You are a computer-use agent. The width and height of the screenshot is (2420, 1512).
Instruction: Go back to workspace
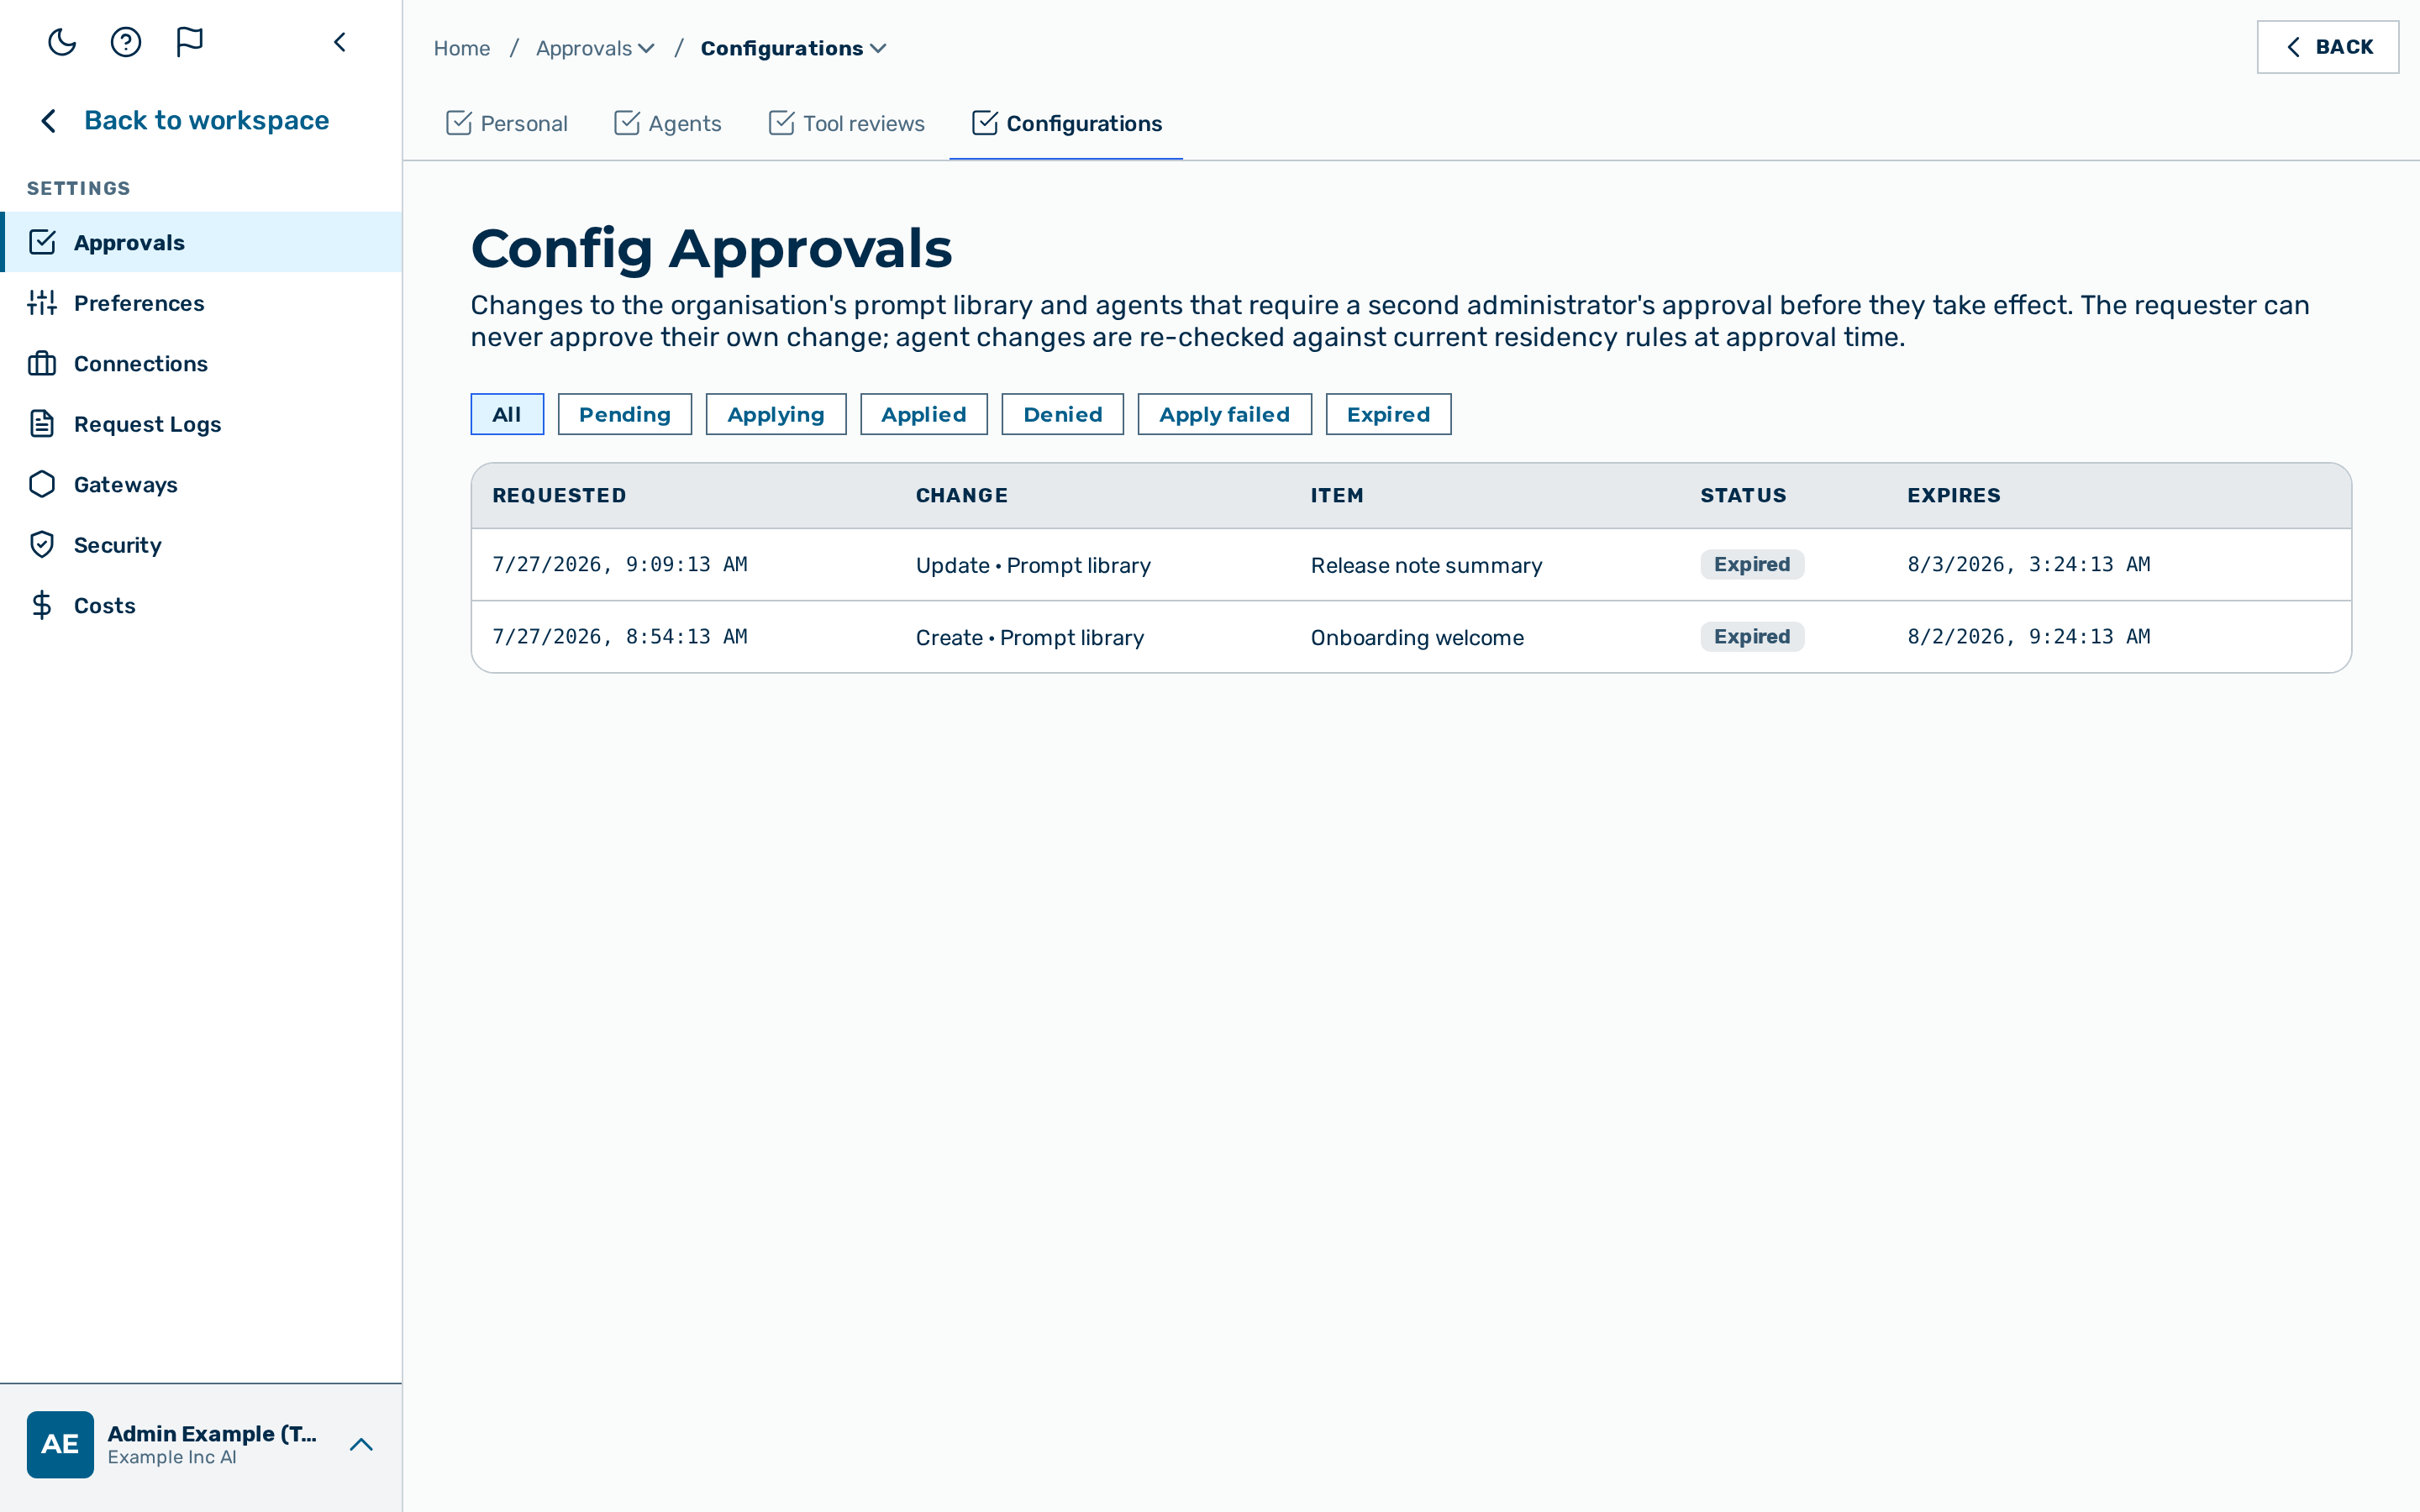185,120
